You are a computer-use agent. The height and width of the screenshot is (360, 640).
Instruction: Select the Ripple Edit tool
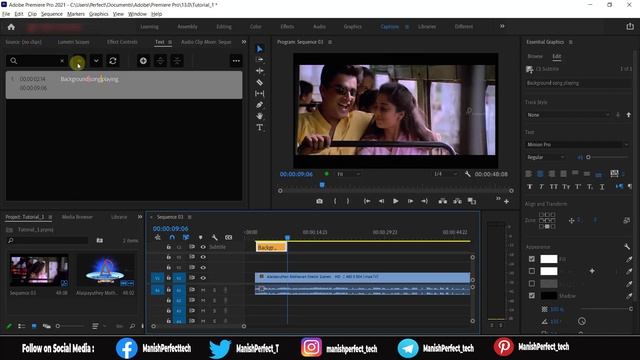[259, 71]
